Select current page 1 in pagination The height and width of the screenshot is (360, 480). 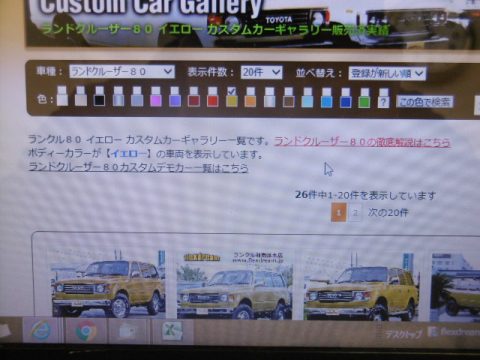click(339, 212)
